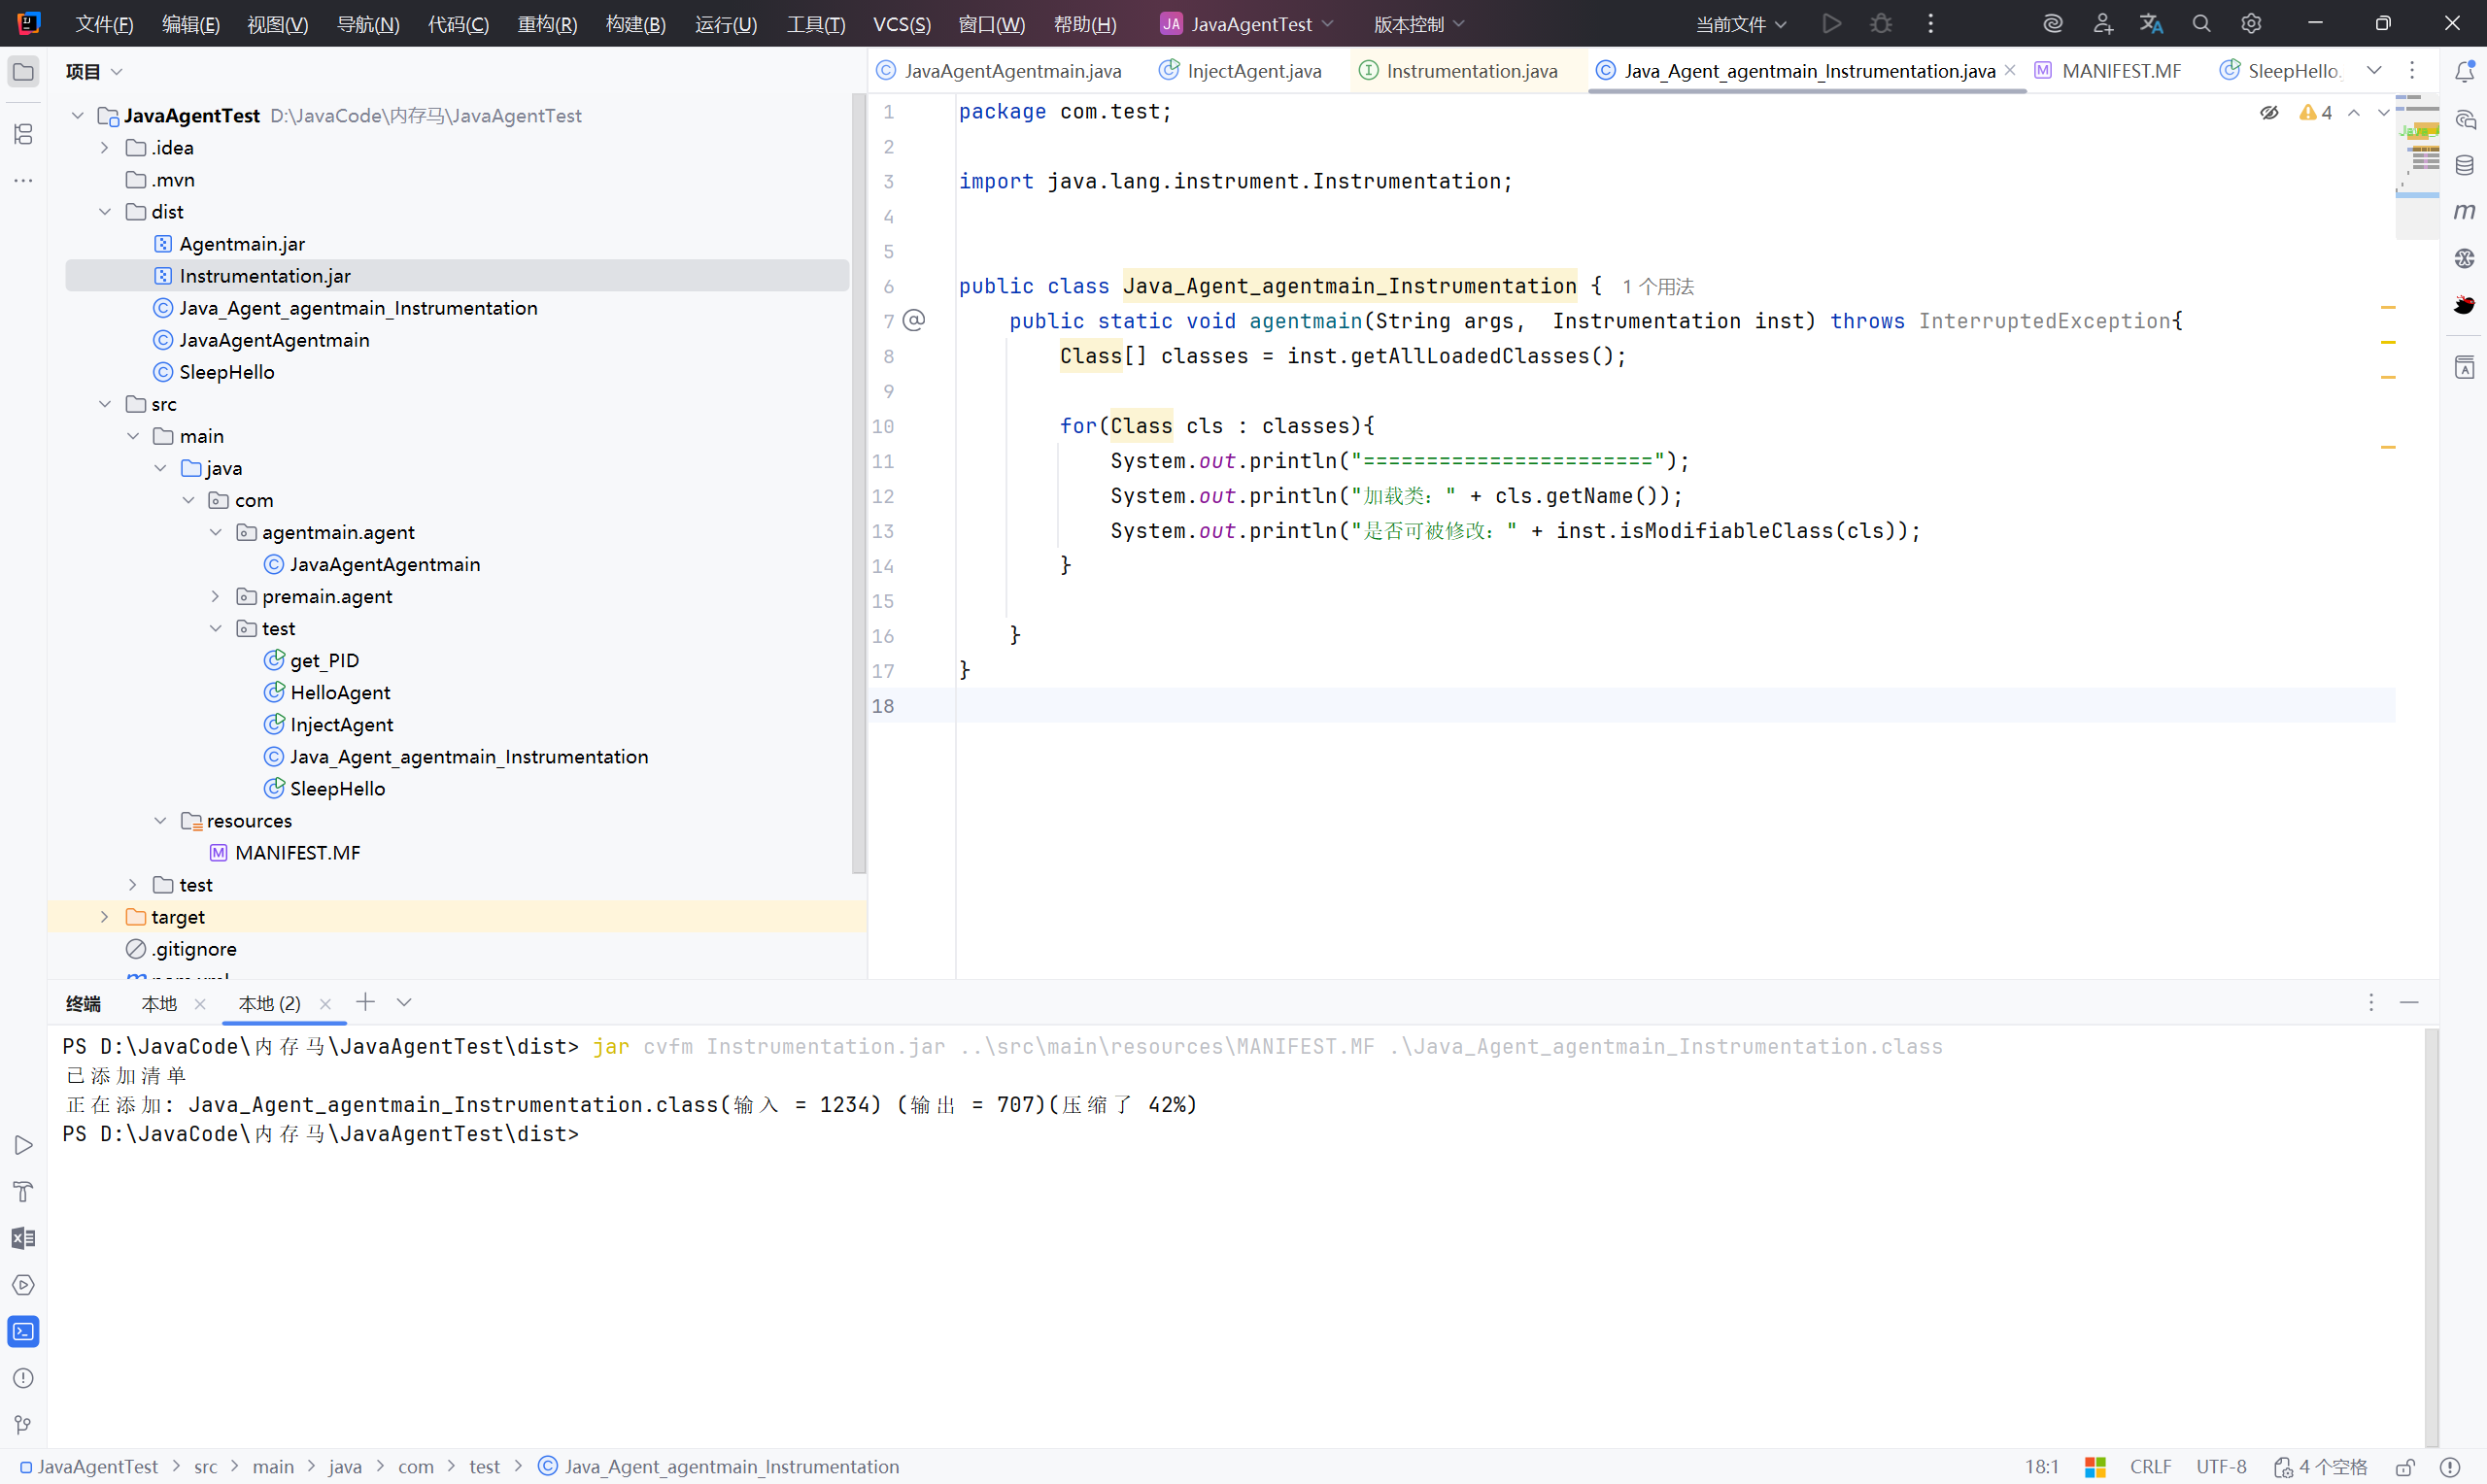Open the Database tool window icon
This screenshot has height=1484, width=2487.
point(2464,165)
